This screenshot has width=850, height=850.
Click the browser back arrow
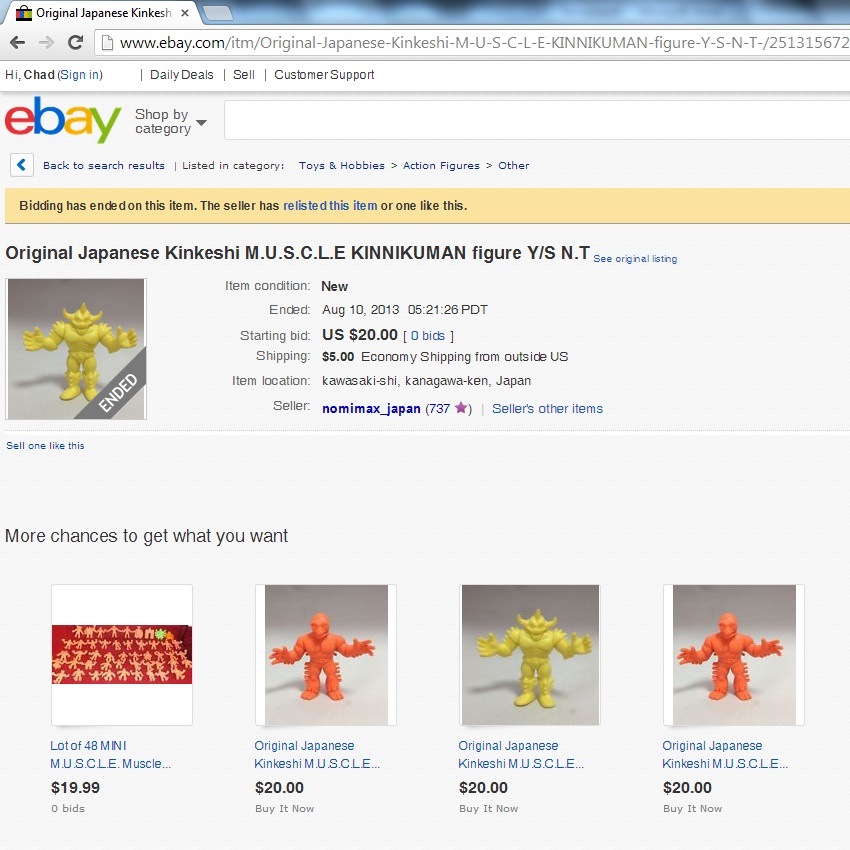[17, 42]
